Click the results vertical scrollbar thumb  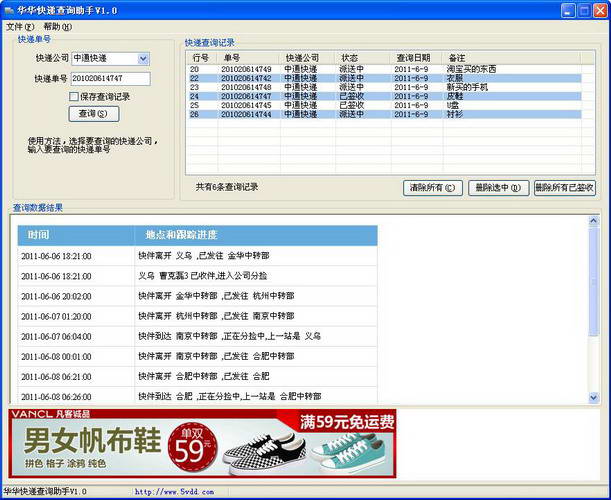pyautogui.click(x=593, y=281)
